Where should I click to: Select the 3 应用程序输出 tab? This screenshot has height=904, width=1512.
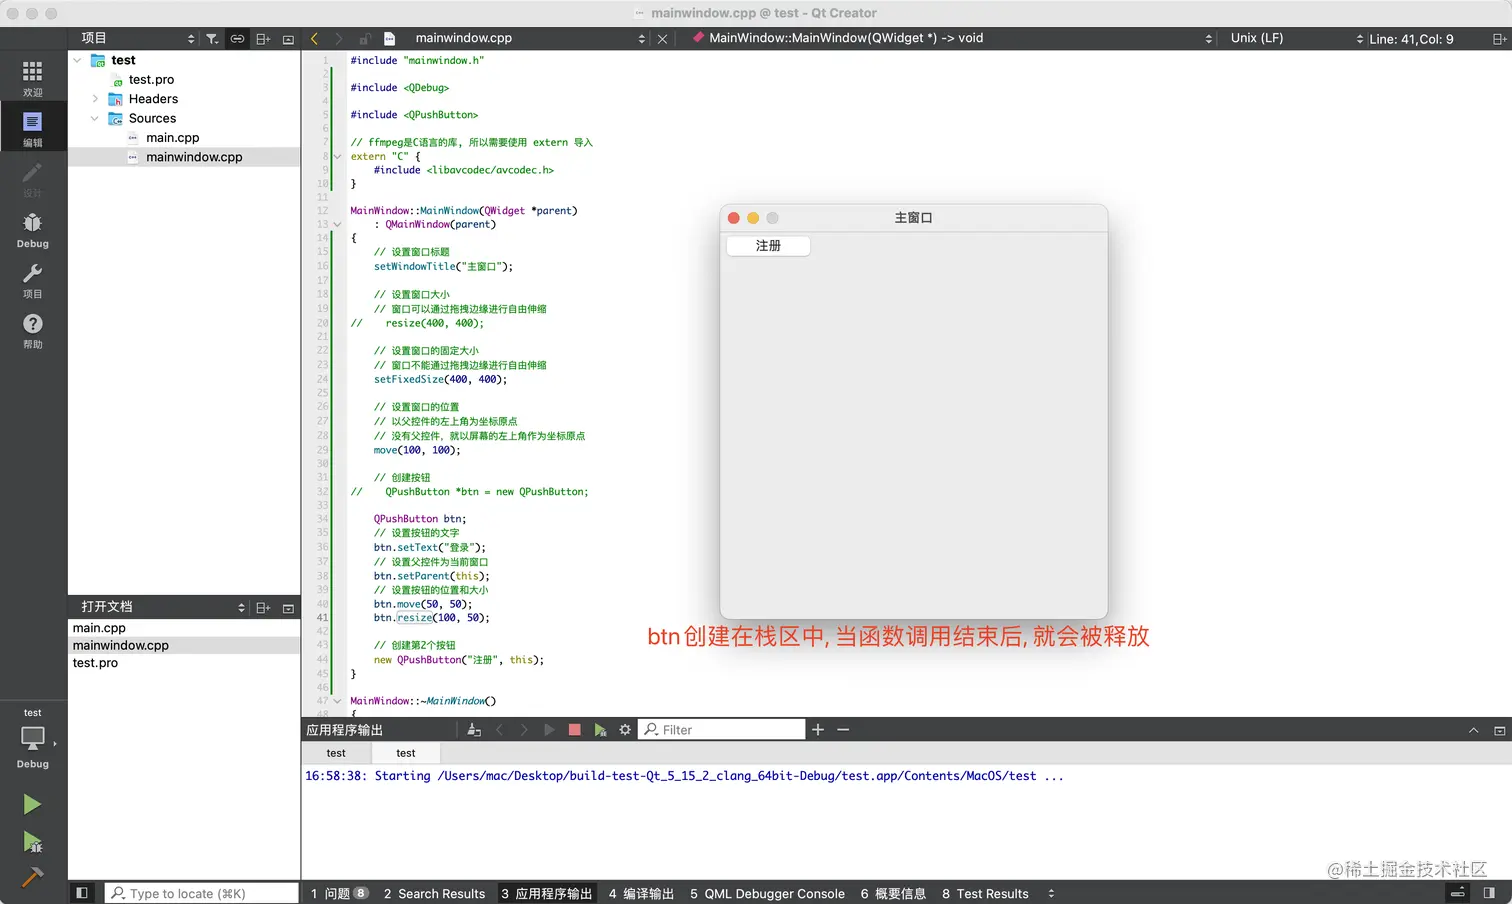546,893
